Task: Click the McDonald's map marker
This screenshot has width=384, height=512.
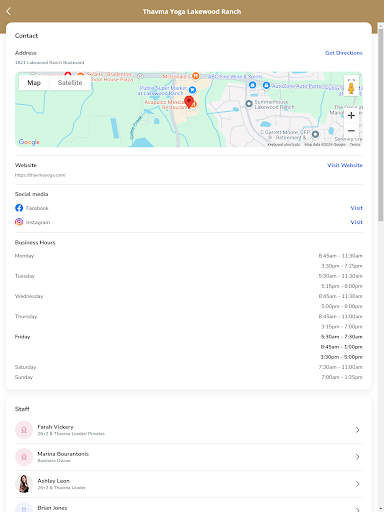Action: click(x=196, y=76)
